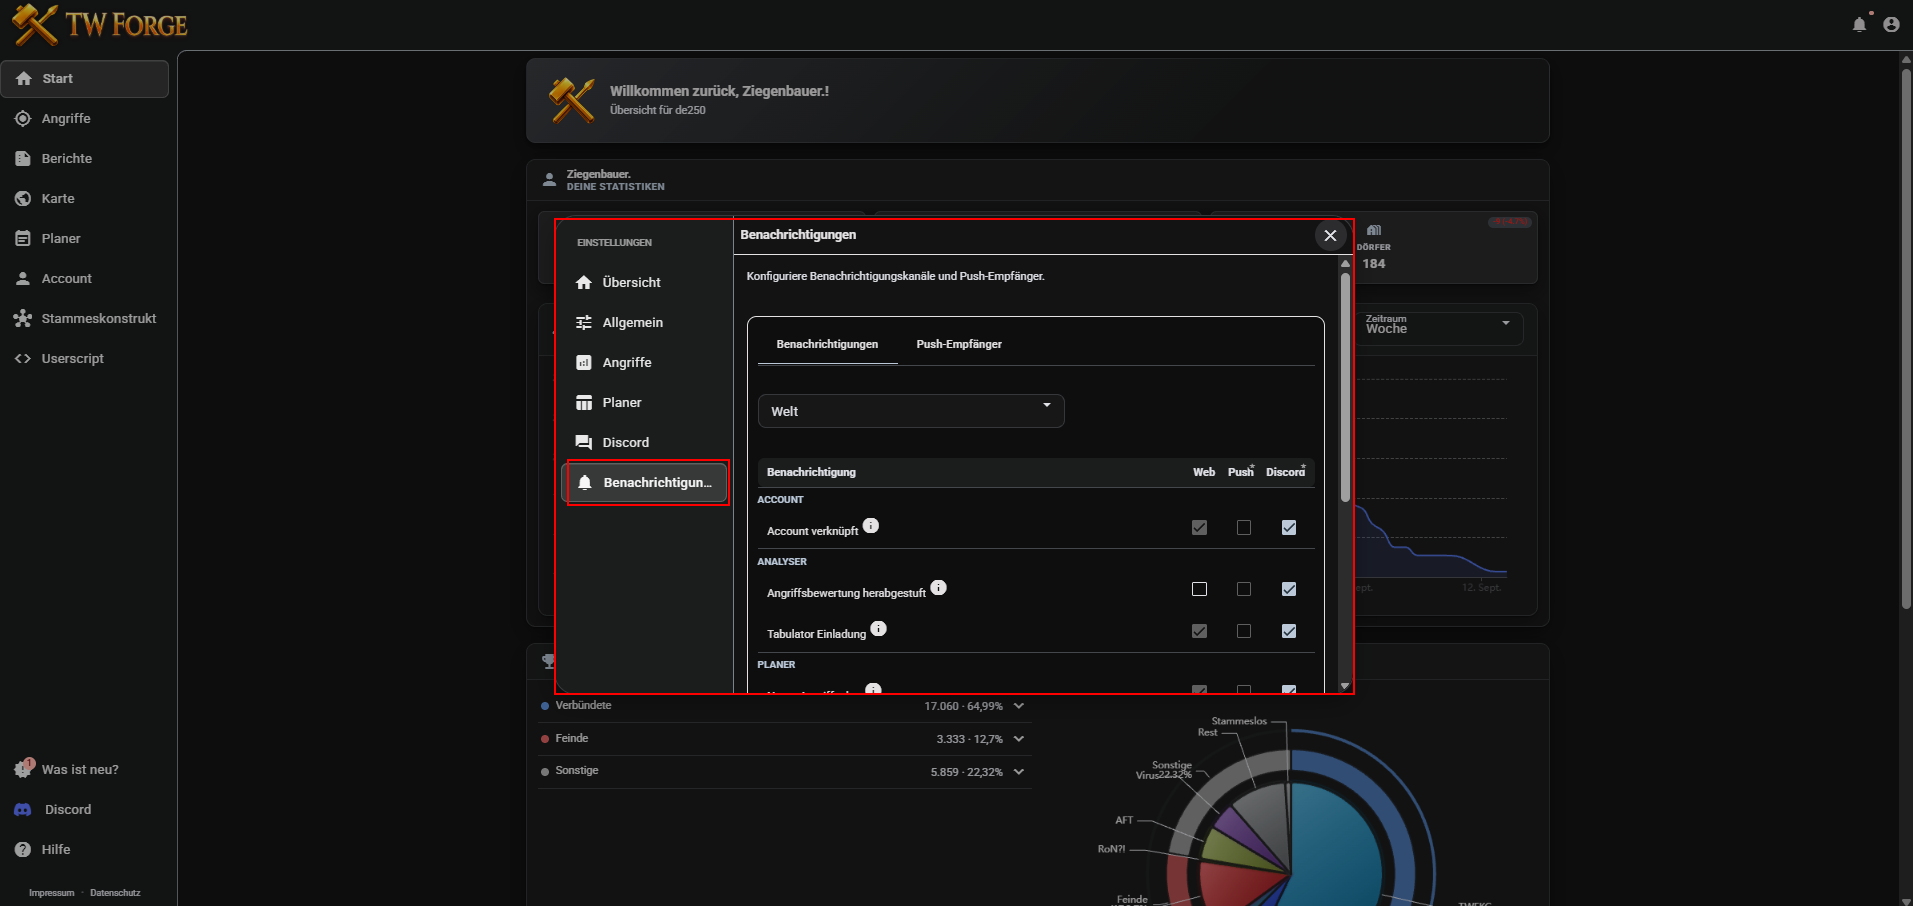Click the settings dialog scrollbar thumb
The width and height of the screenshot is (1913, 906).
tap(1345, 387)
